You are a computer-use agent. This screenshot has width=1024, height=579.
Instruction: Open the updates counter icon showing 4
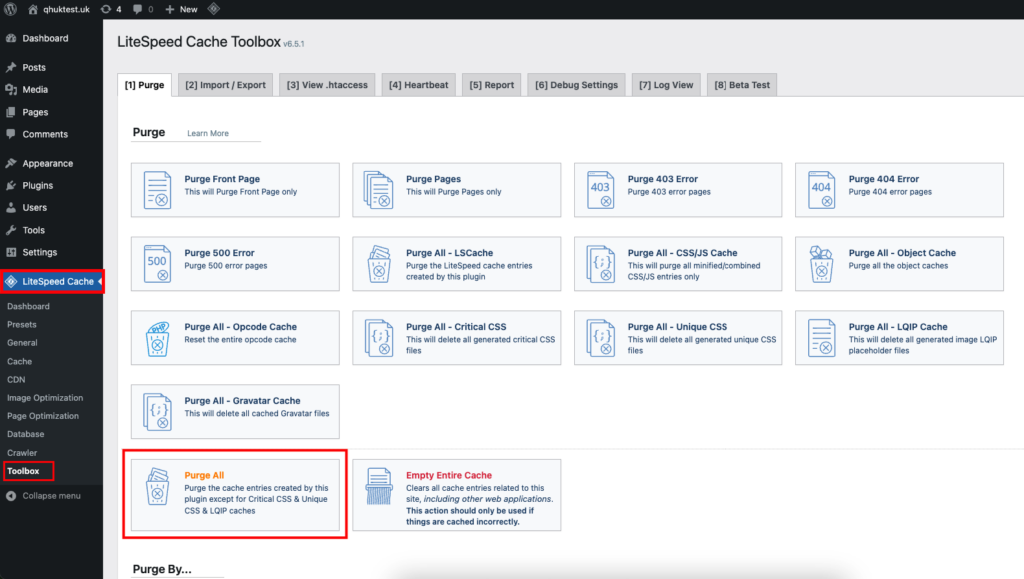pyautogui.click(x=110, y=9)
